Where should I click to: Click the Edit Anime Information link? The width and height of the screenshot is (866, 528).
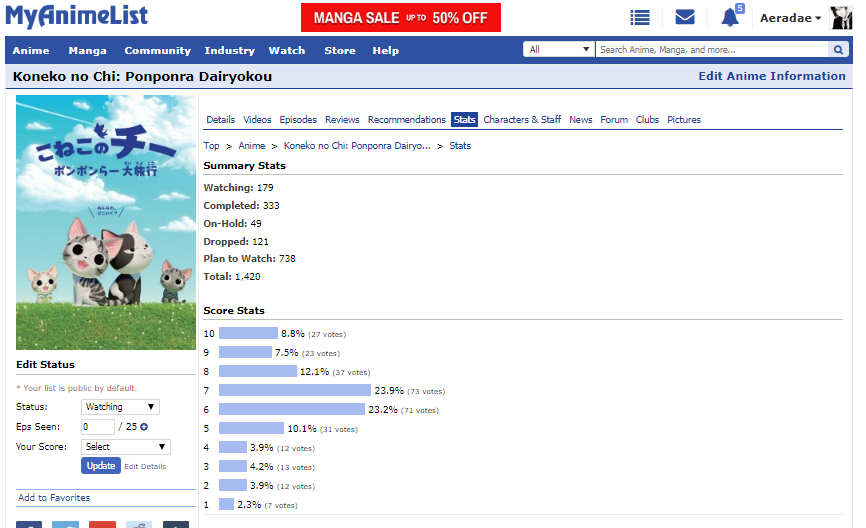click(771, 76)
